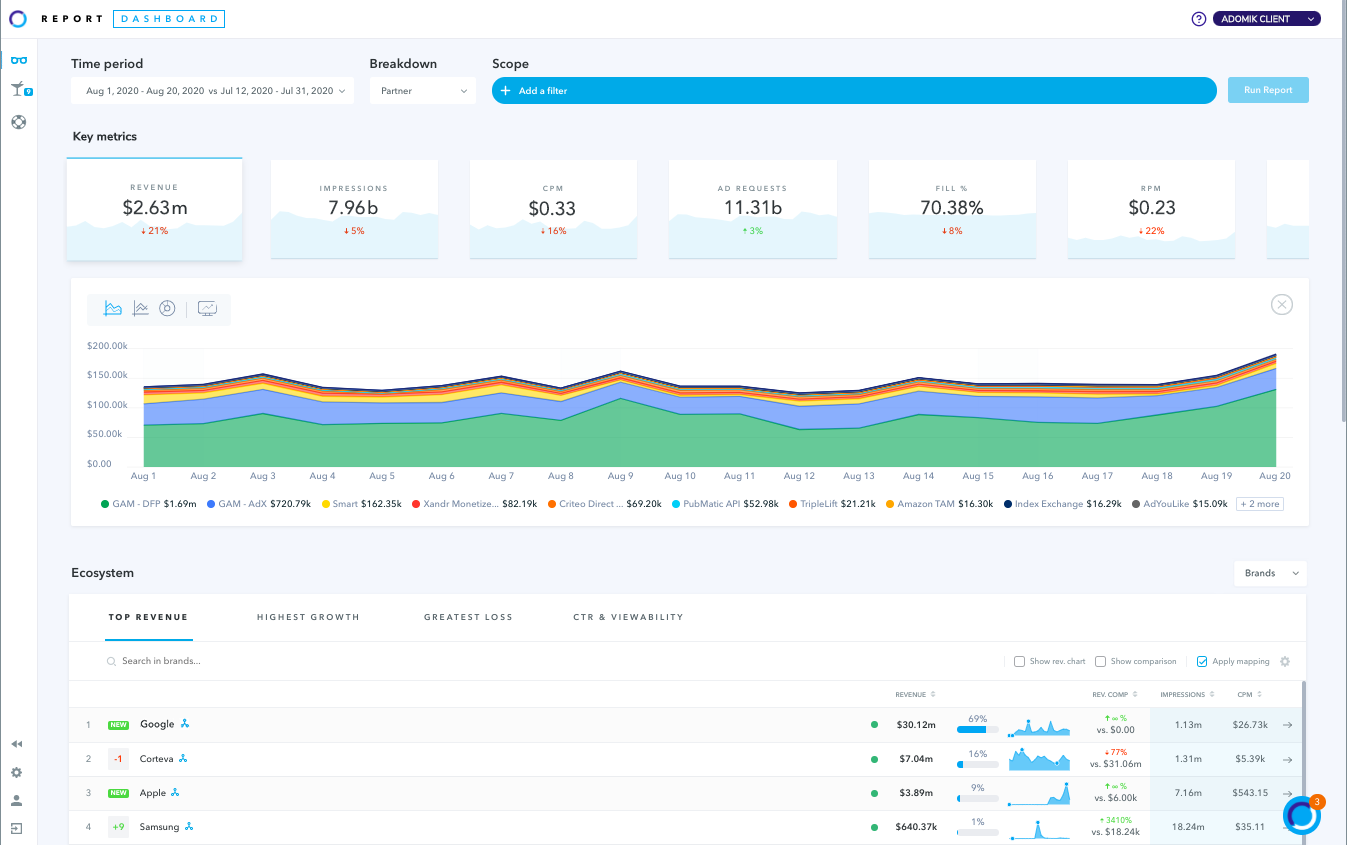Open Corteva row details arrow
This screenshot has height=845, width=1347.
[1288, 759]
